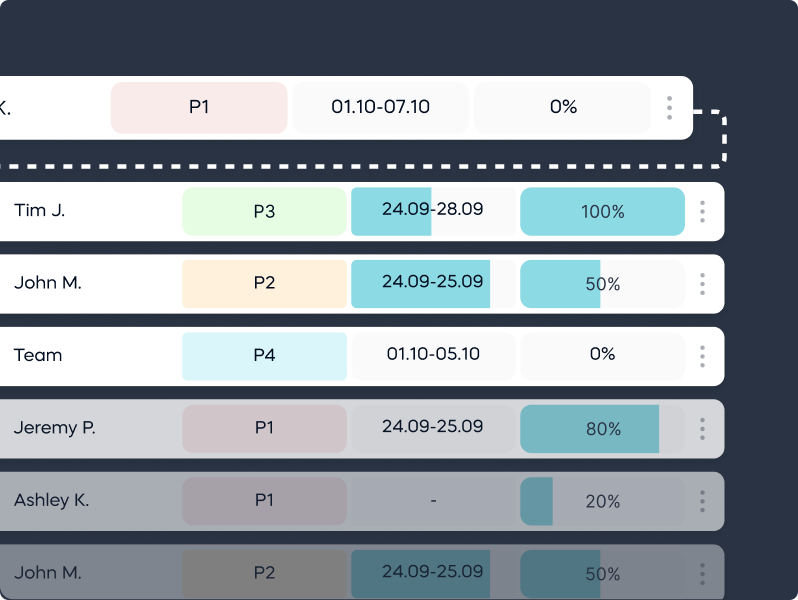Open the three-dot menu for Tim J.

coord(703,211)
